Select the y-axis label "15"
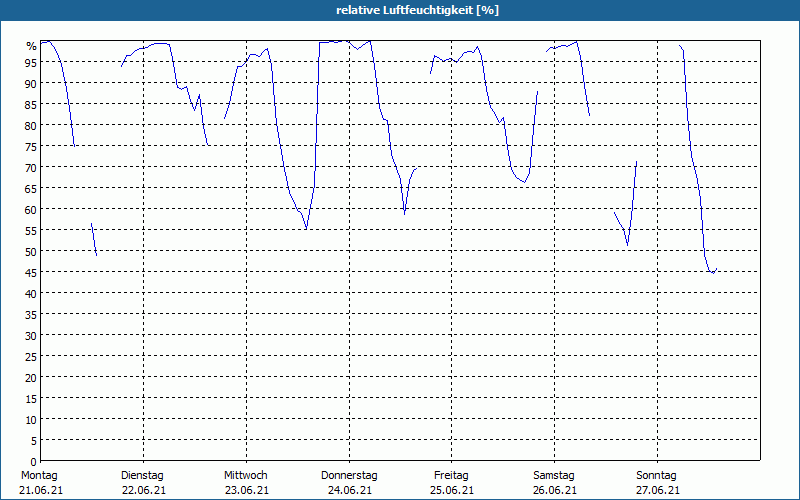 click(31, 399)
